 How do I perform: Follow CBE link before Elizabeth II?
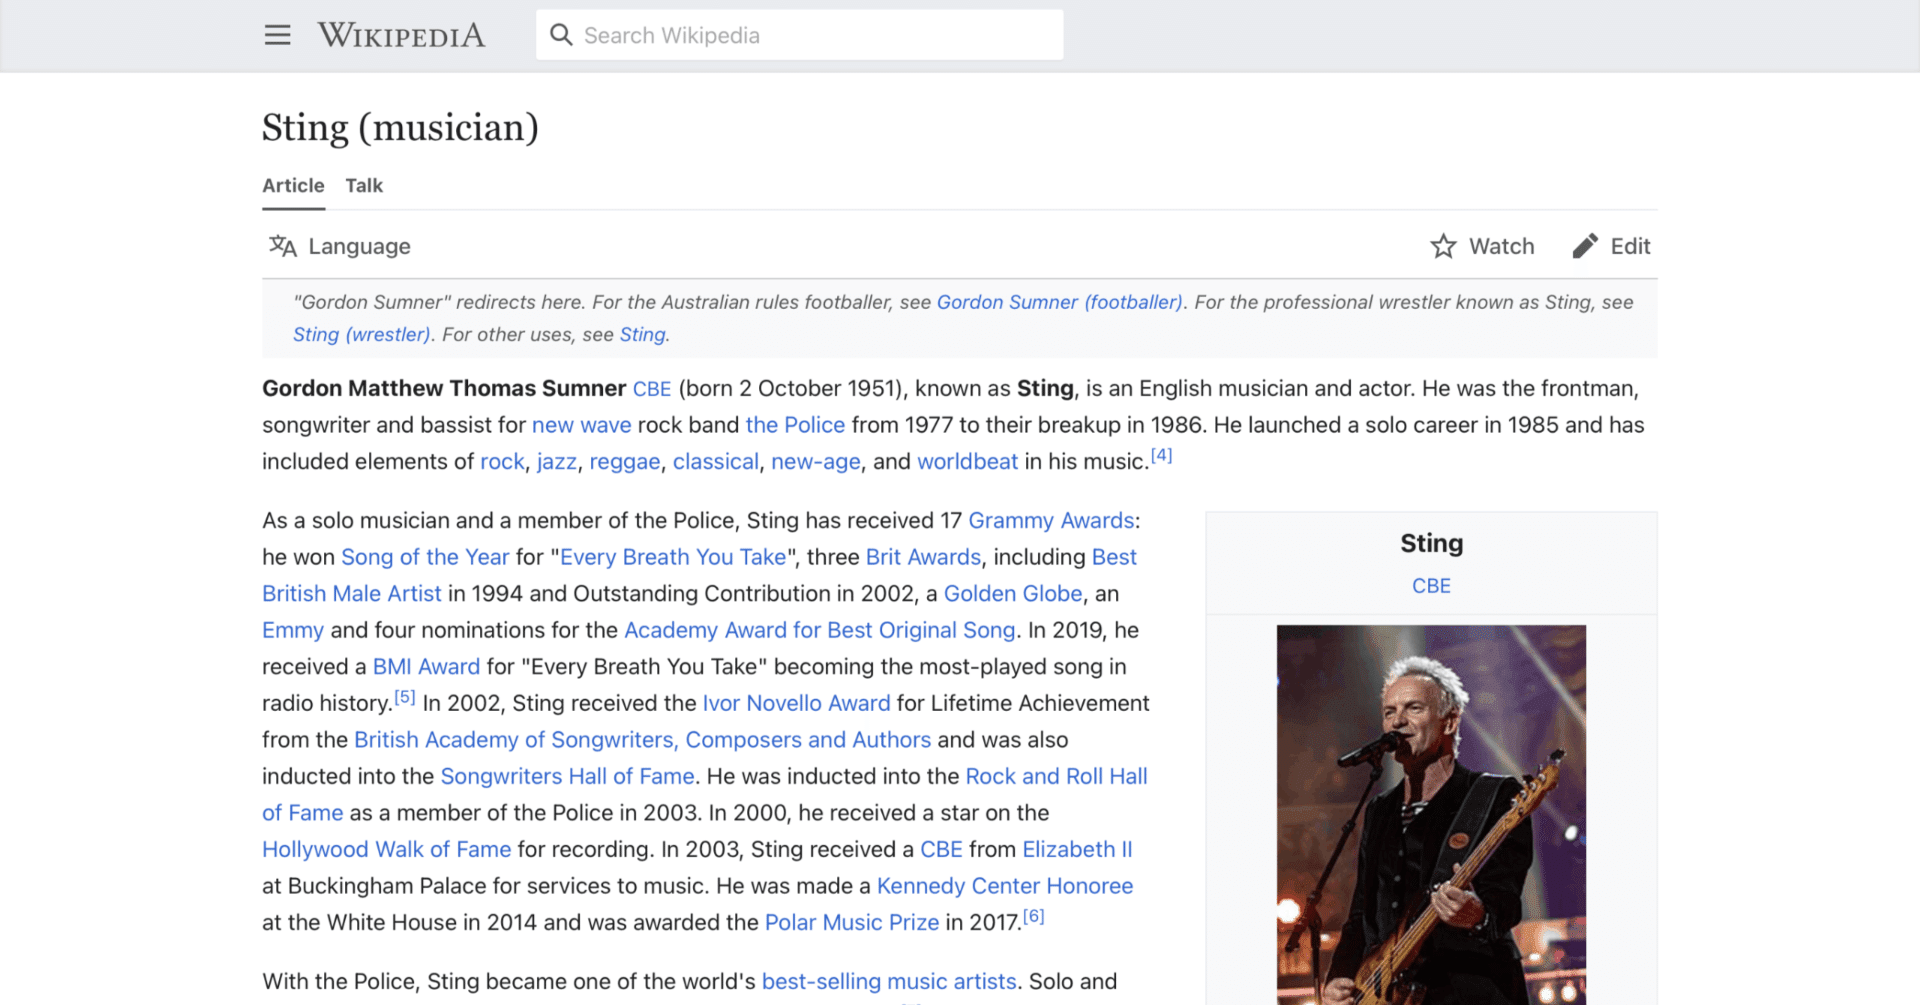point(941,850)
